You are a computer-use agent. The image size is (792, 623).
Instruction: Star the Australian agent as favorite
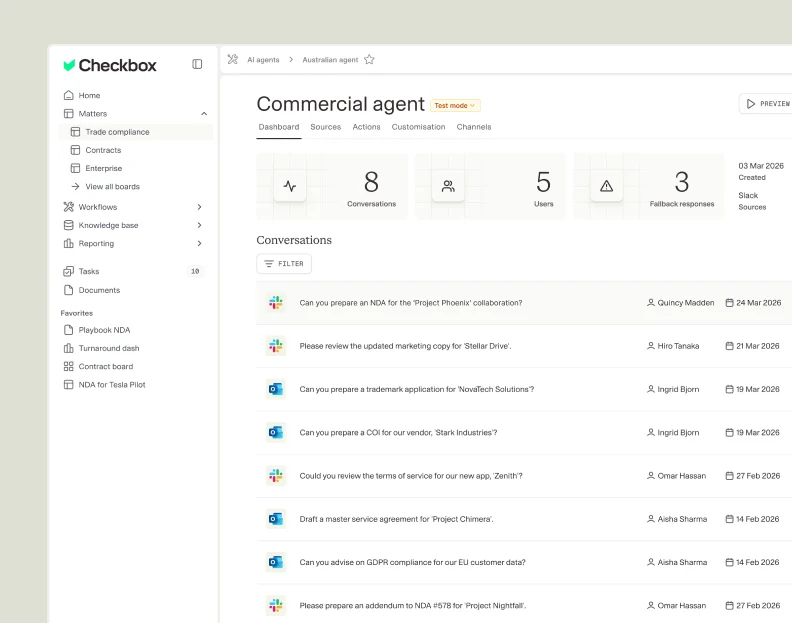click(x=369, y=60)
